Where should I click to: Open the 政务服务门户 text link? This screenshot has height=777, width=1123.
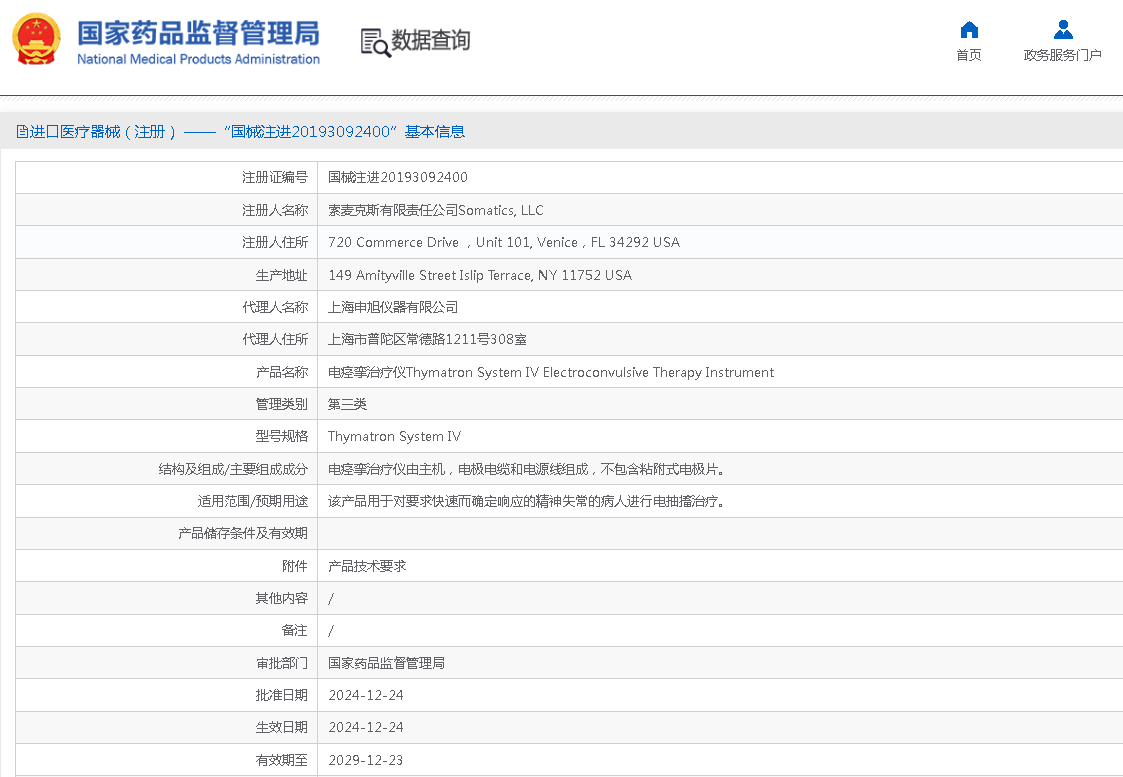[x=1062, y=55]
